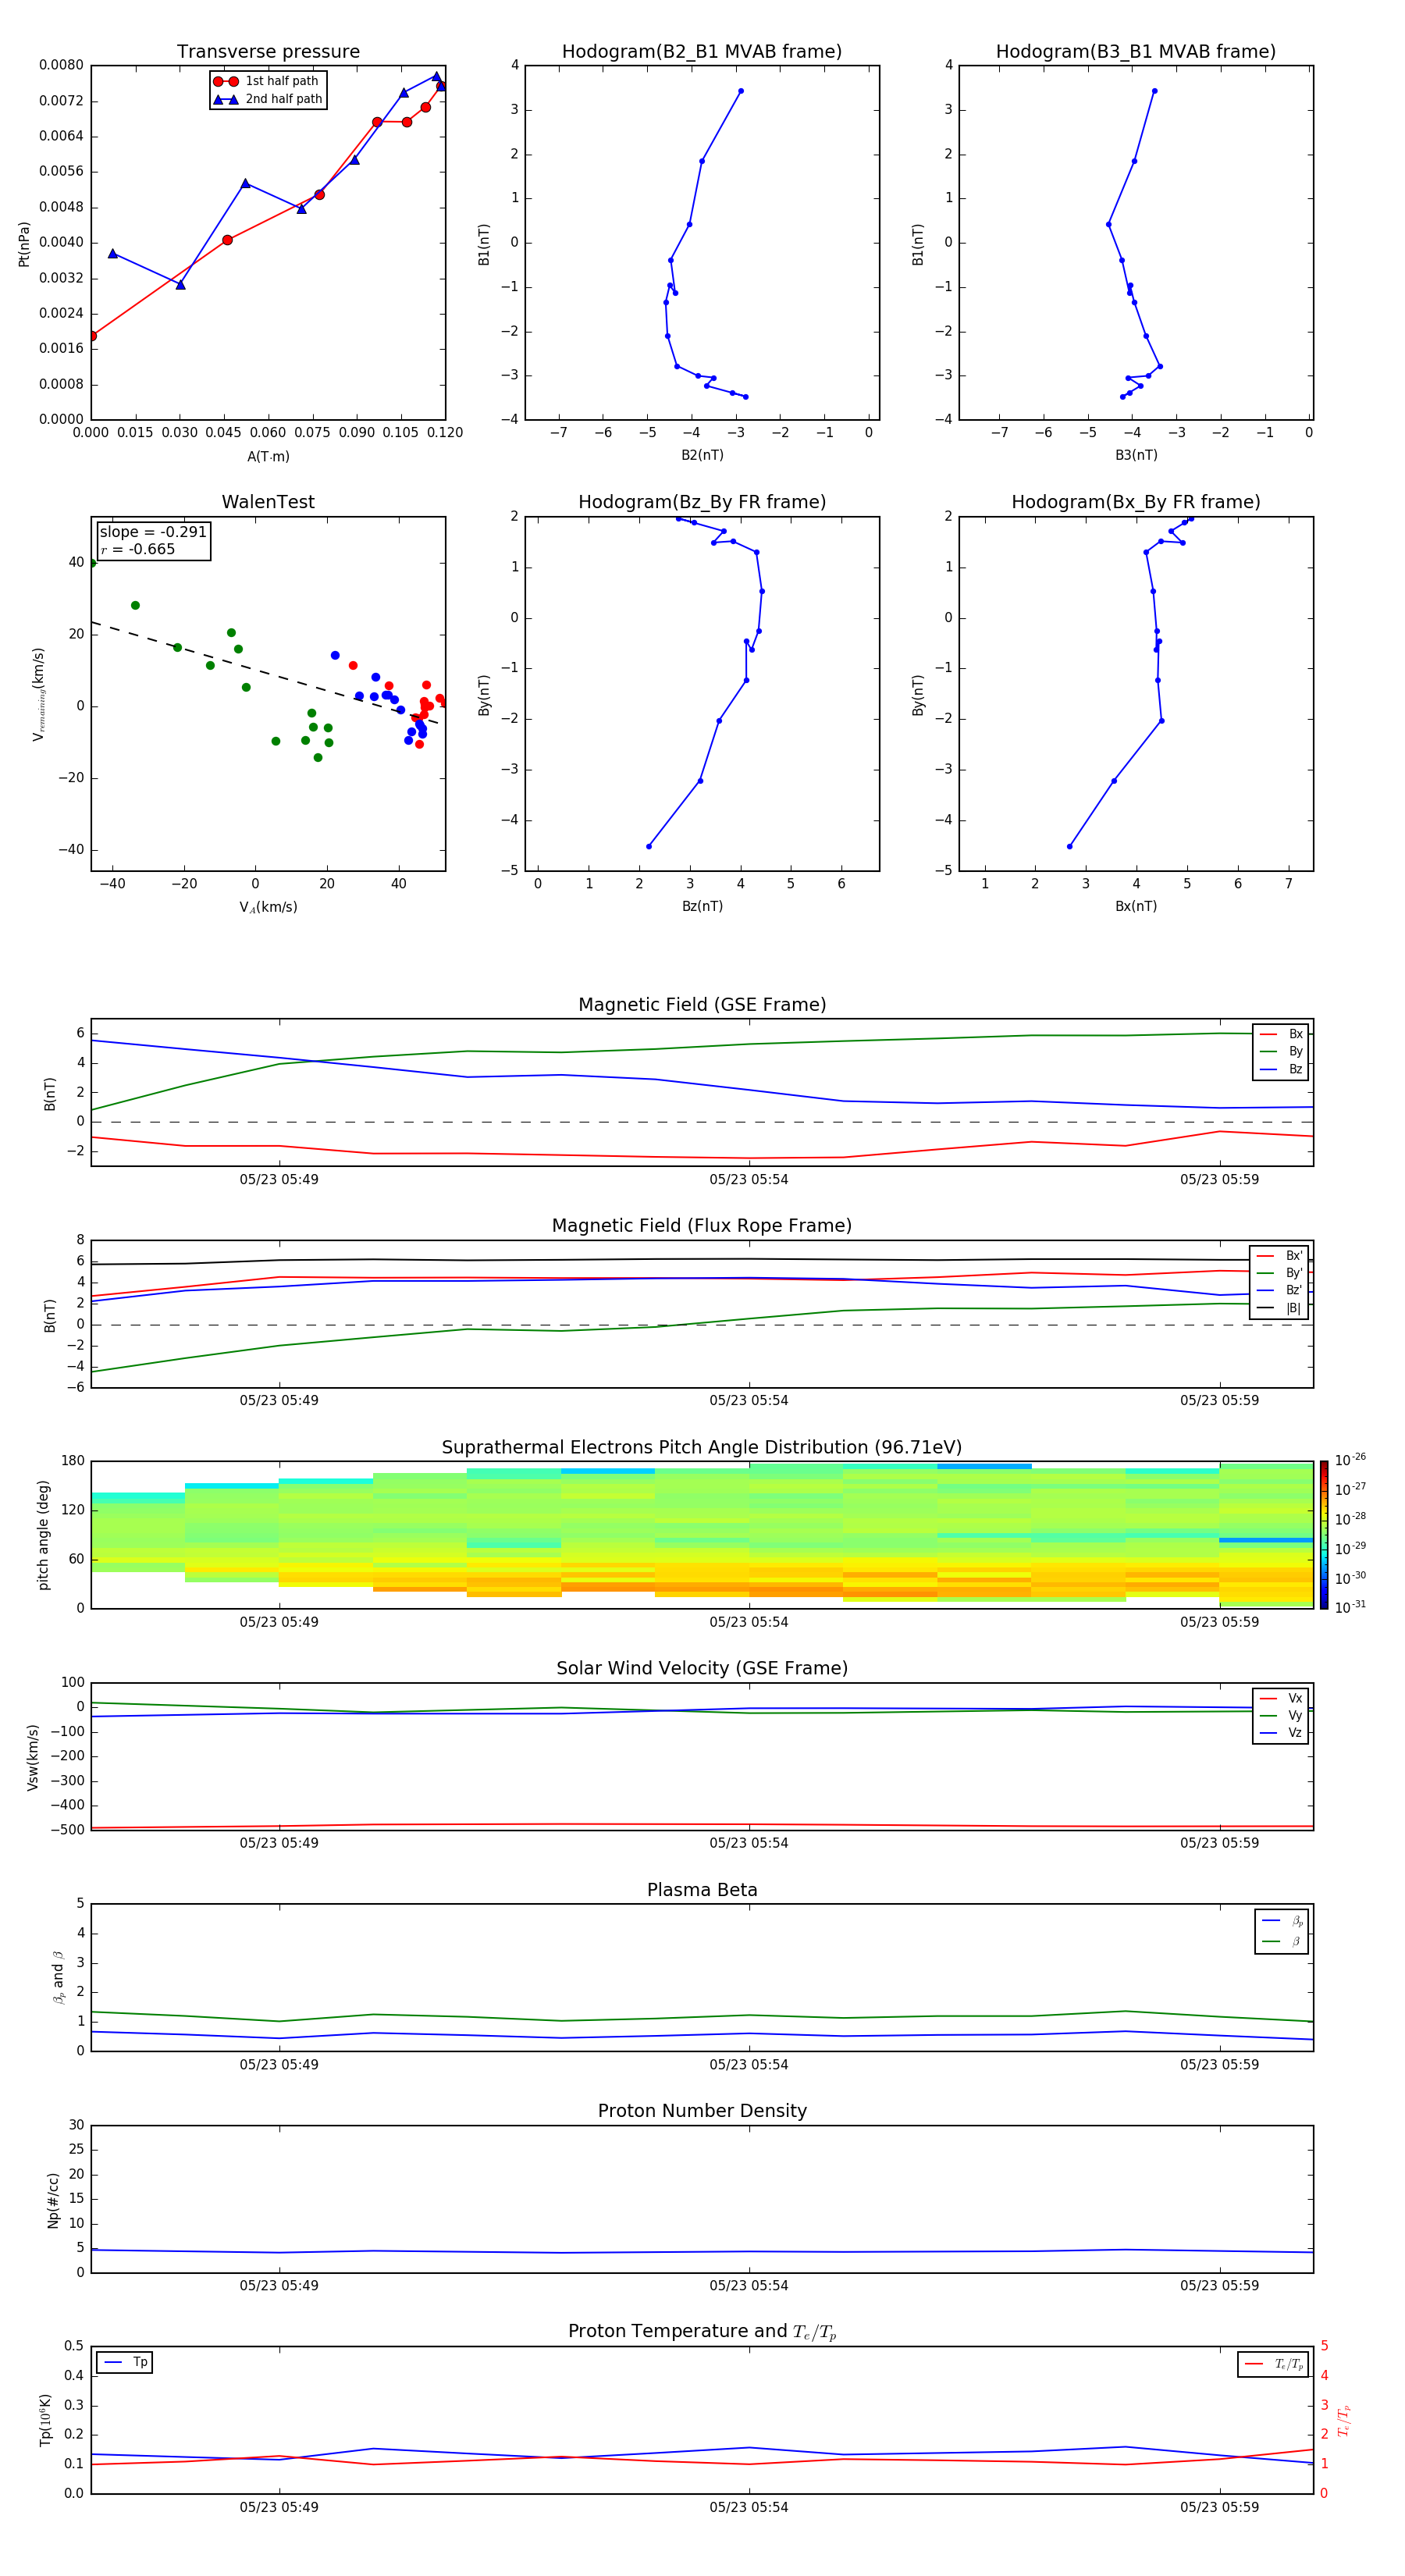Click the Vx legend entry in the velocity plot

pyautogui.click(x=1282, y=1698)
